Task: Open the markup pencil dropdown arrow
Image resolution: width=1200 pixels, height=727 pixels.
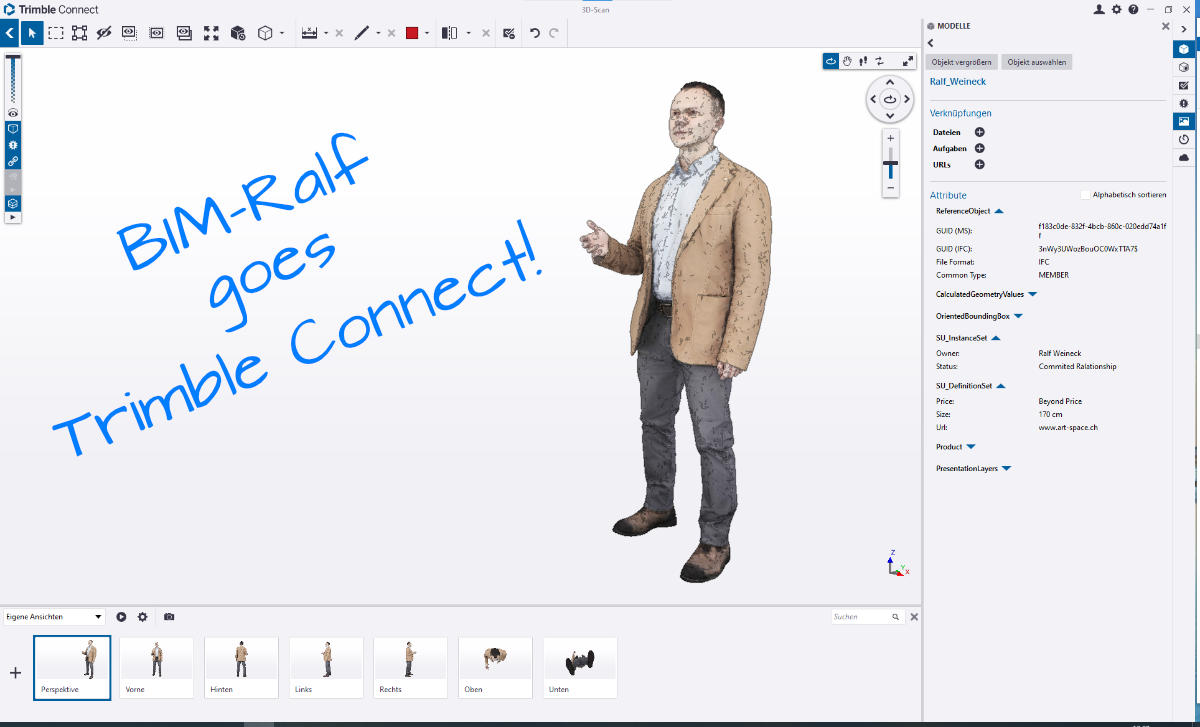Action: coord(378,33)
